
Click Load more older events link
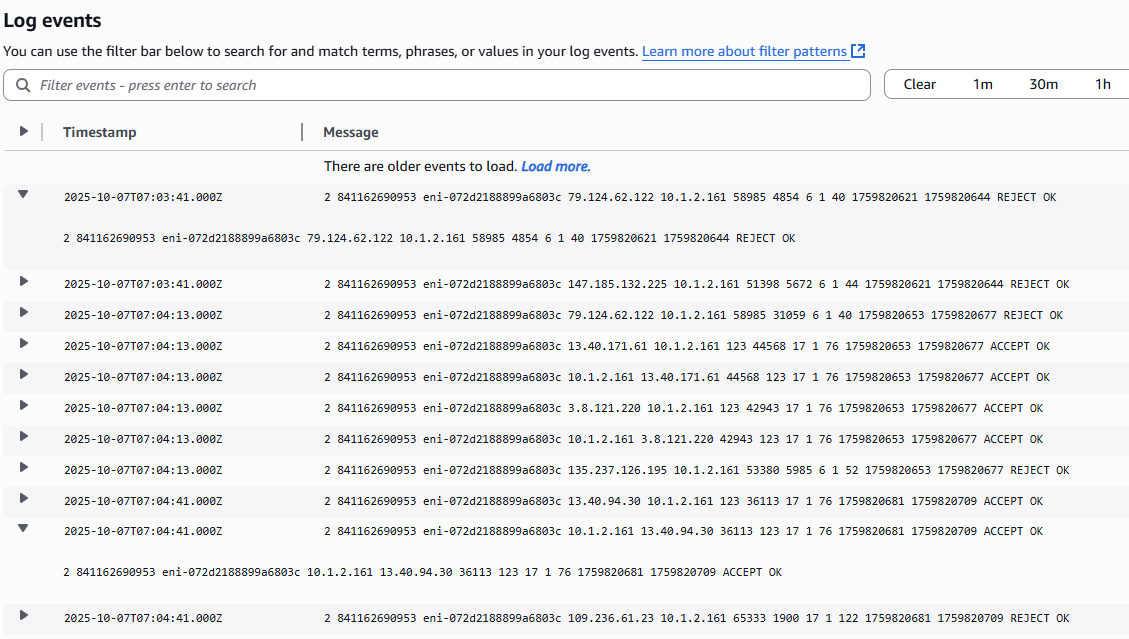[555, 166]
